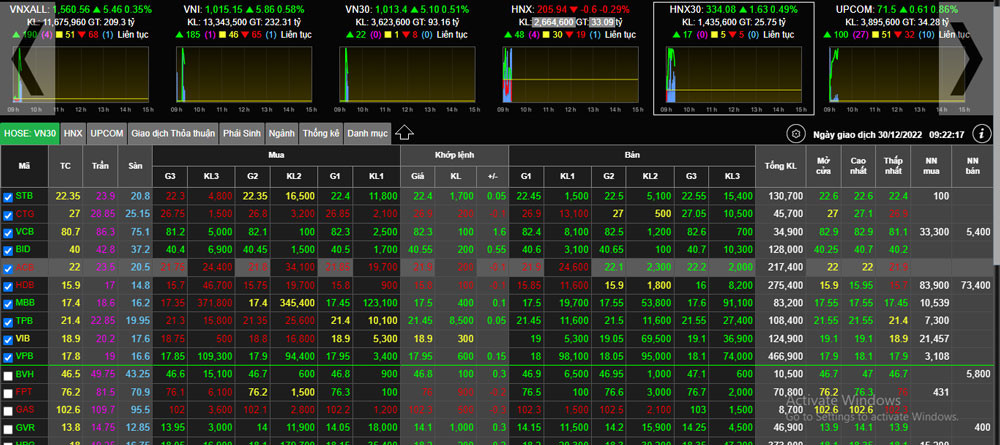Open the Danh mục list tab
1000x445 pixels.
tap(367, 132)
